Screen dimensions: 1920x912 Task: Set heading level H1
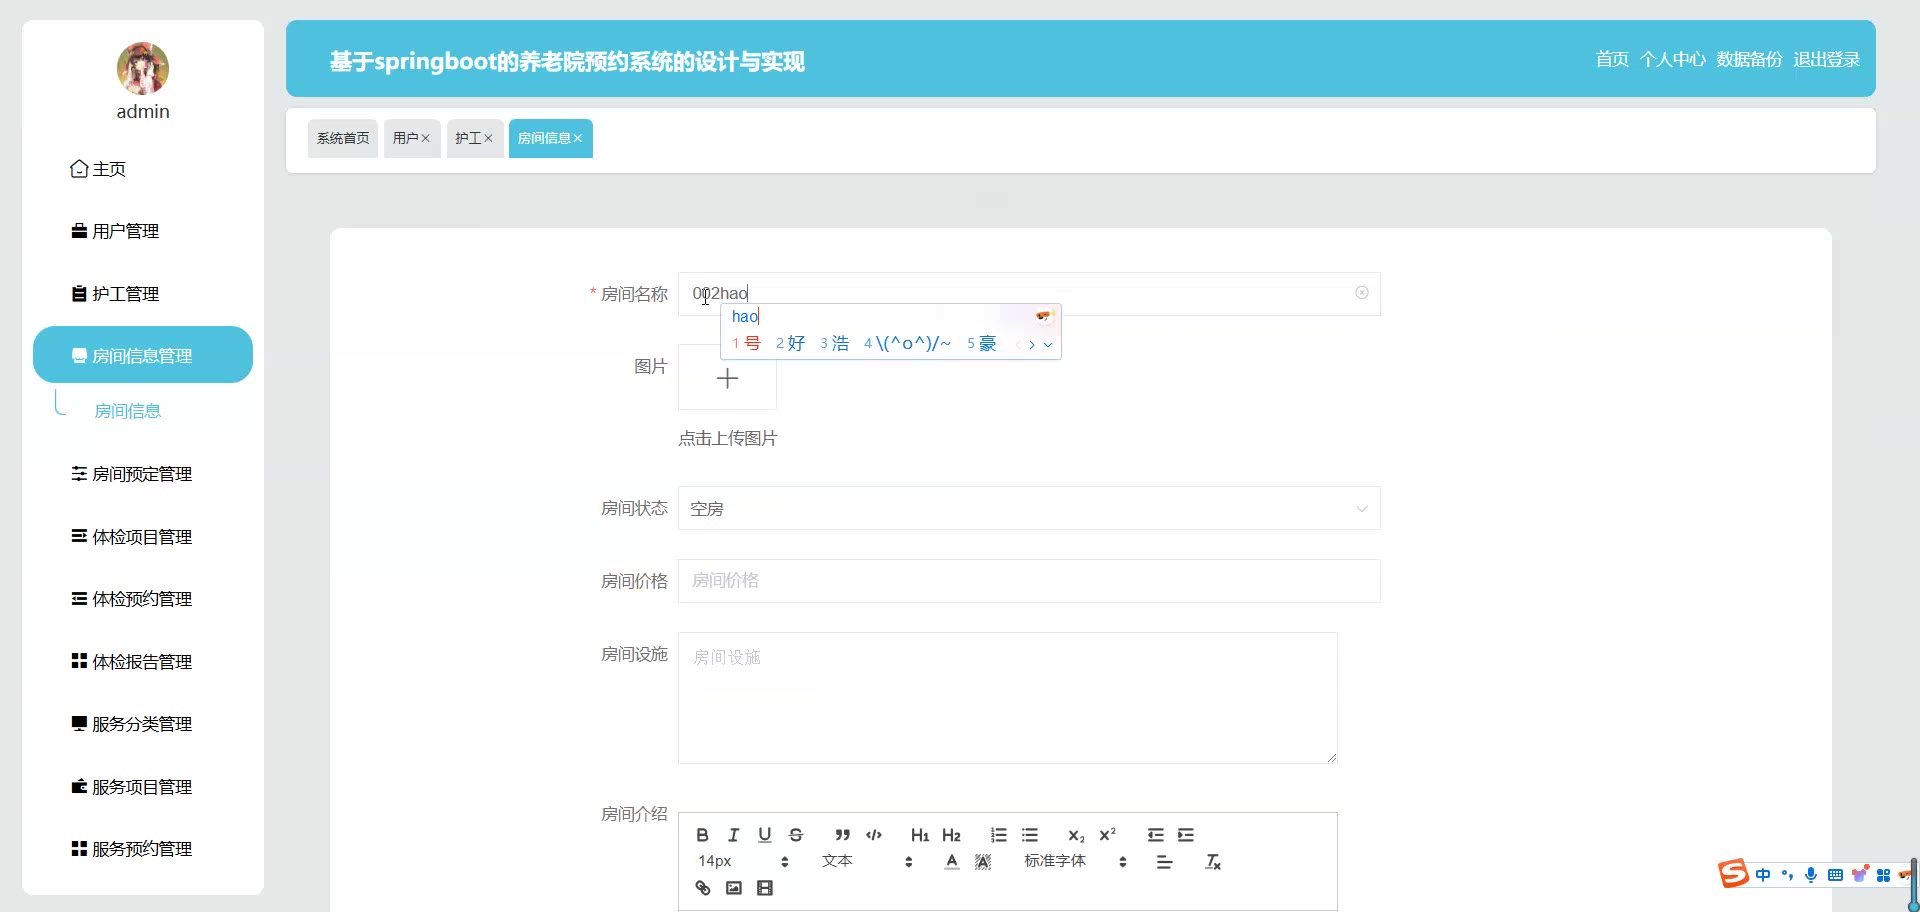coord(920,835)
